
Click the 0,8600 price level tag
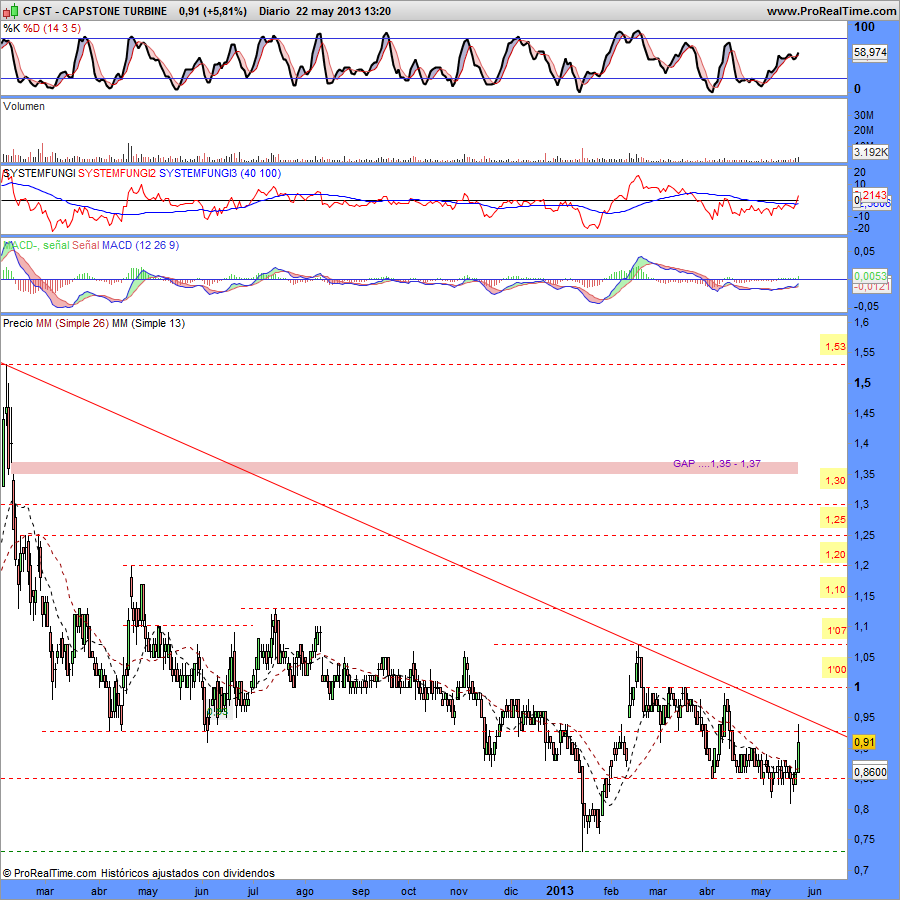pos(870,772)
